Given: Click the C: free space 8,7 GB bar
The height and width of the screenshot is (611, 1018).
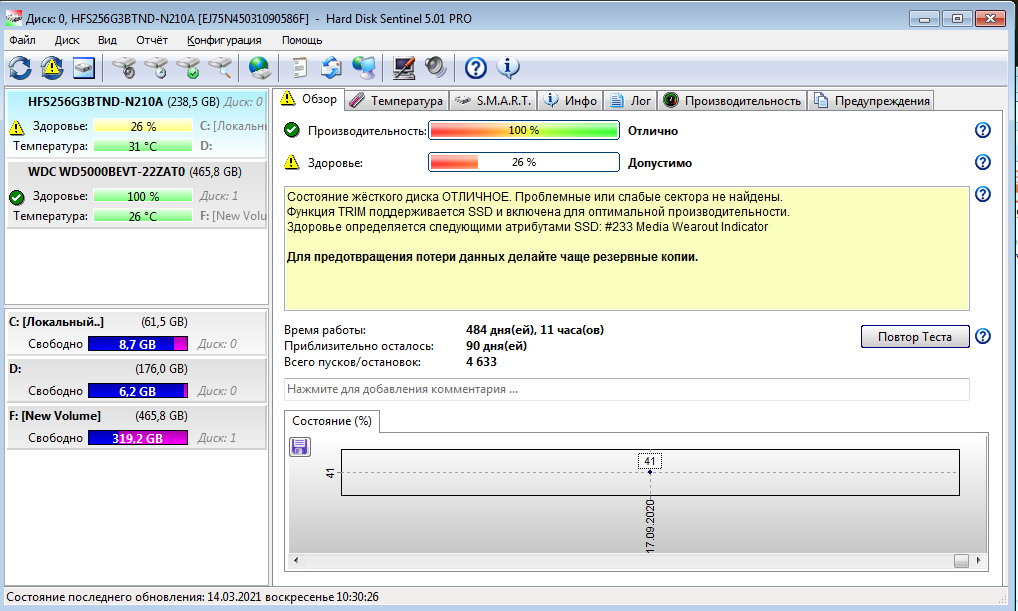Looking at the screenshot, I should 138,344.
